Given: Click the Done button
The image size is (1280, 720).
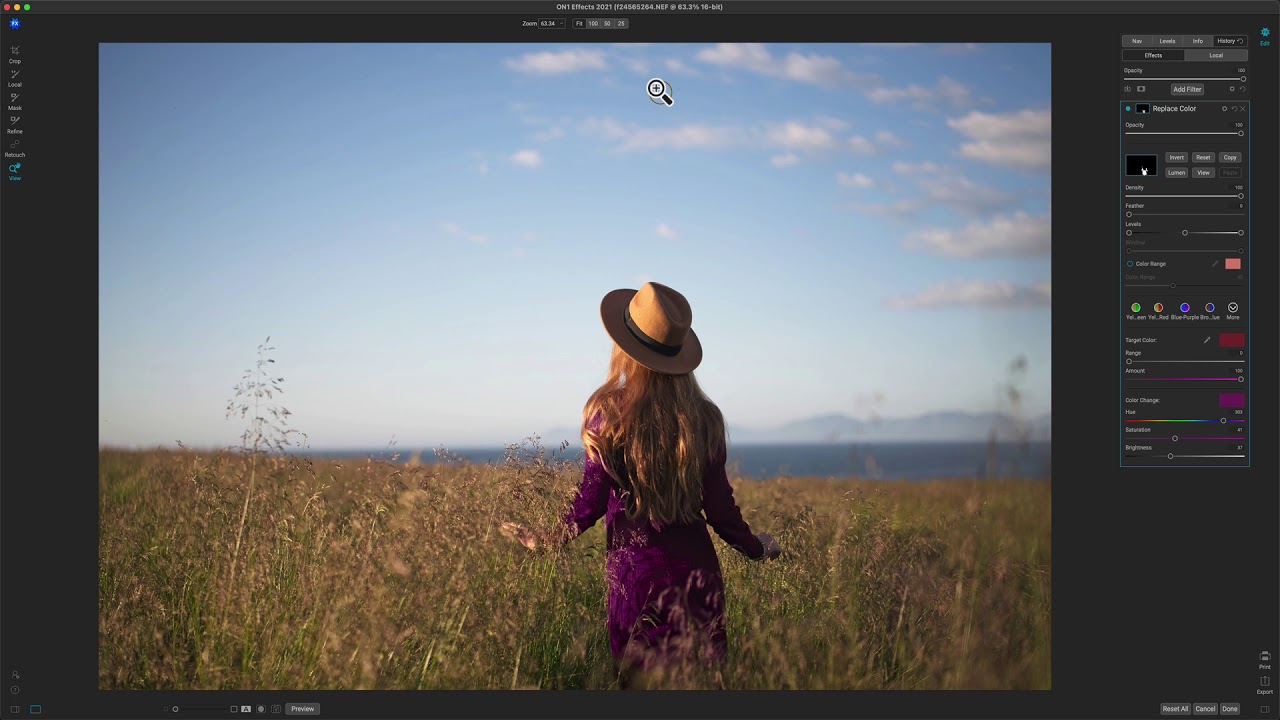Looking at the screenshot, I should (1230, 709).
